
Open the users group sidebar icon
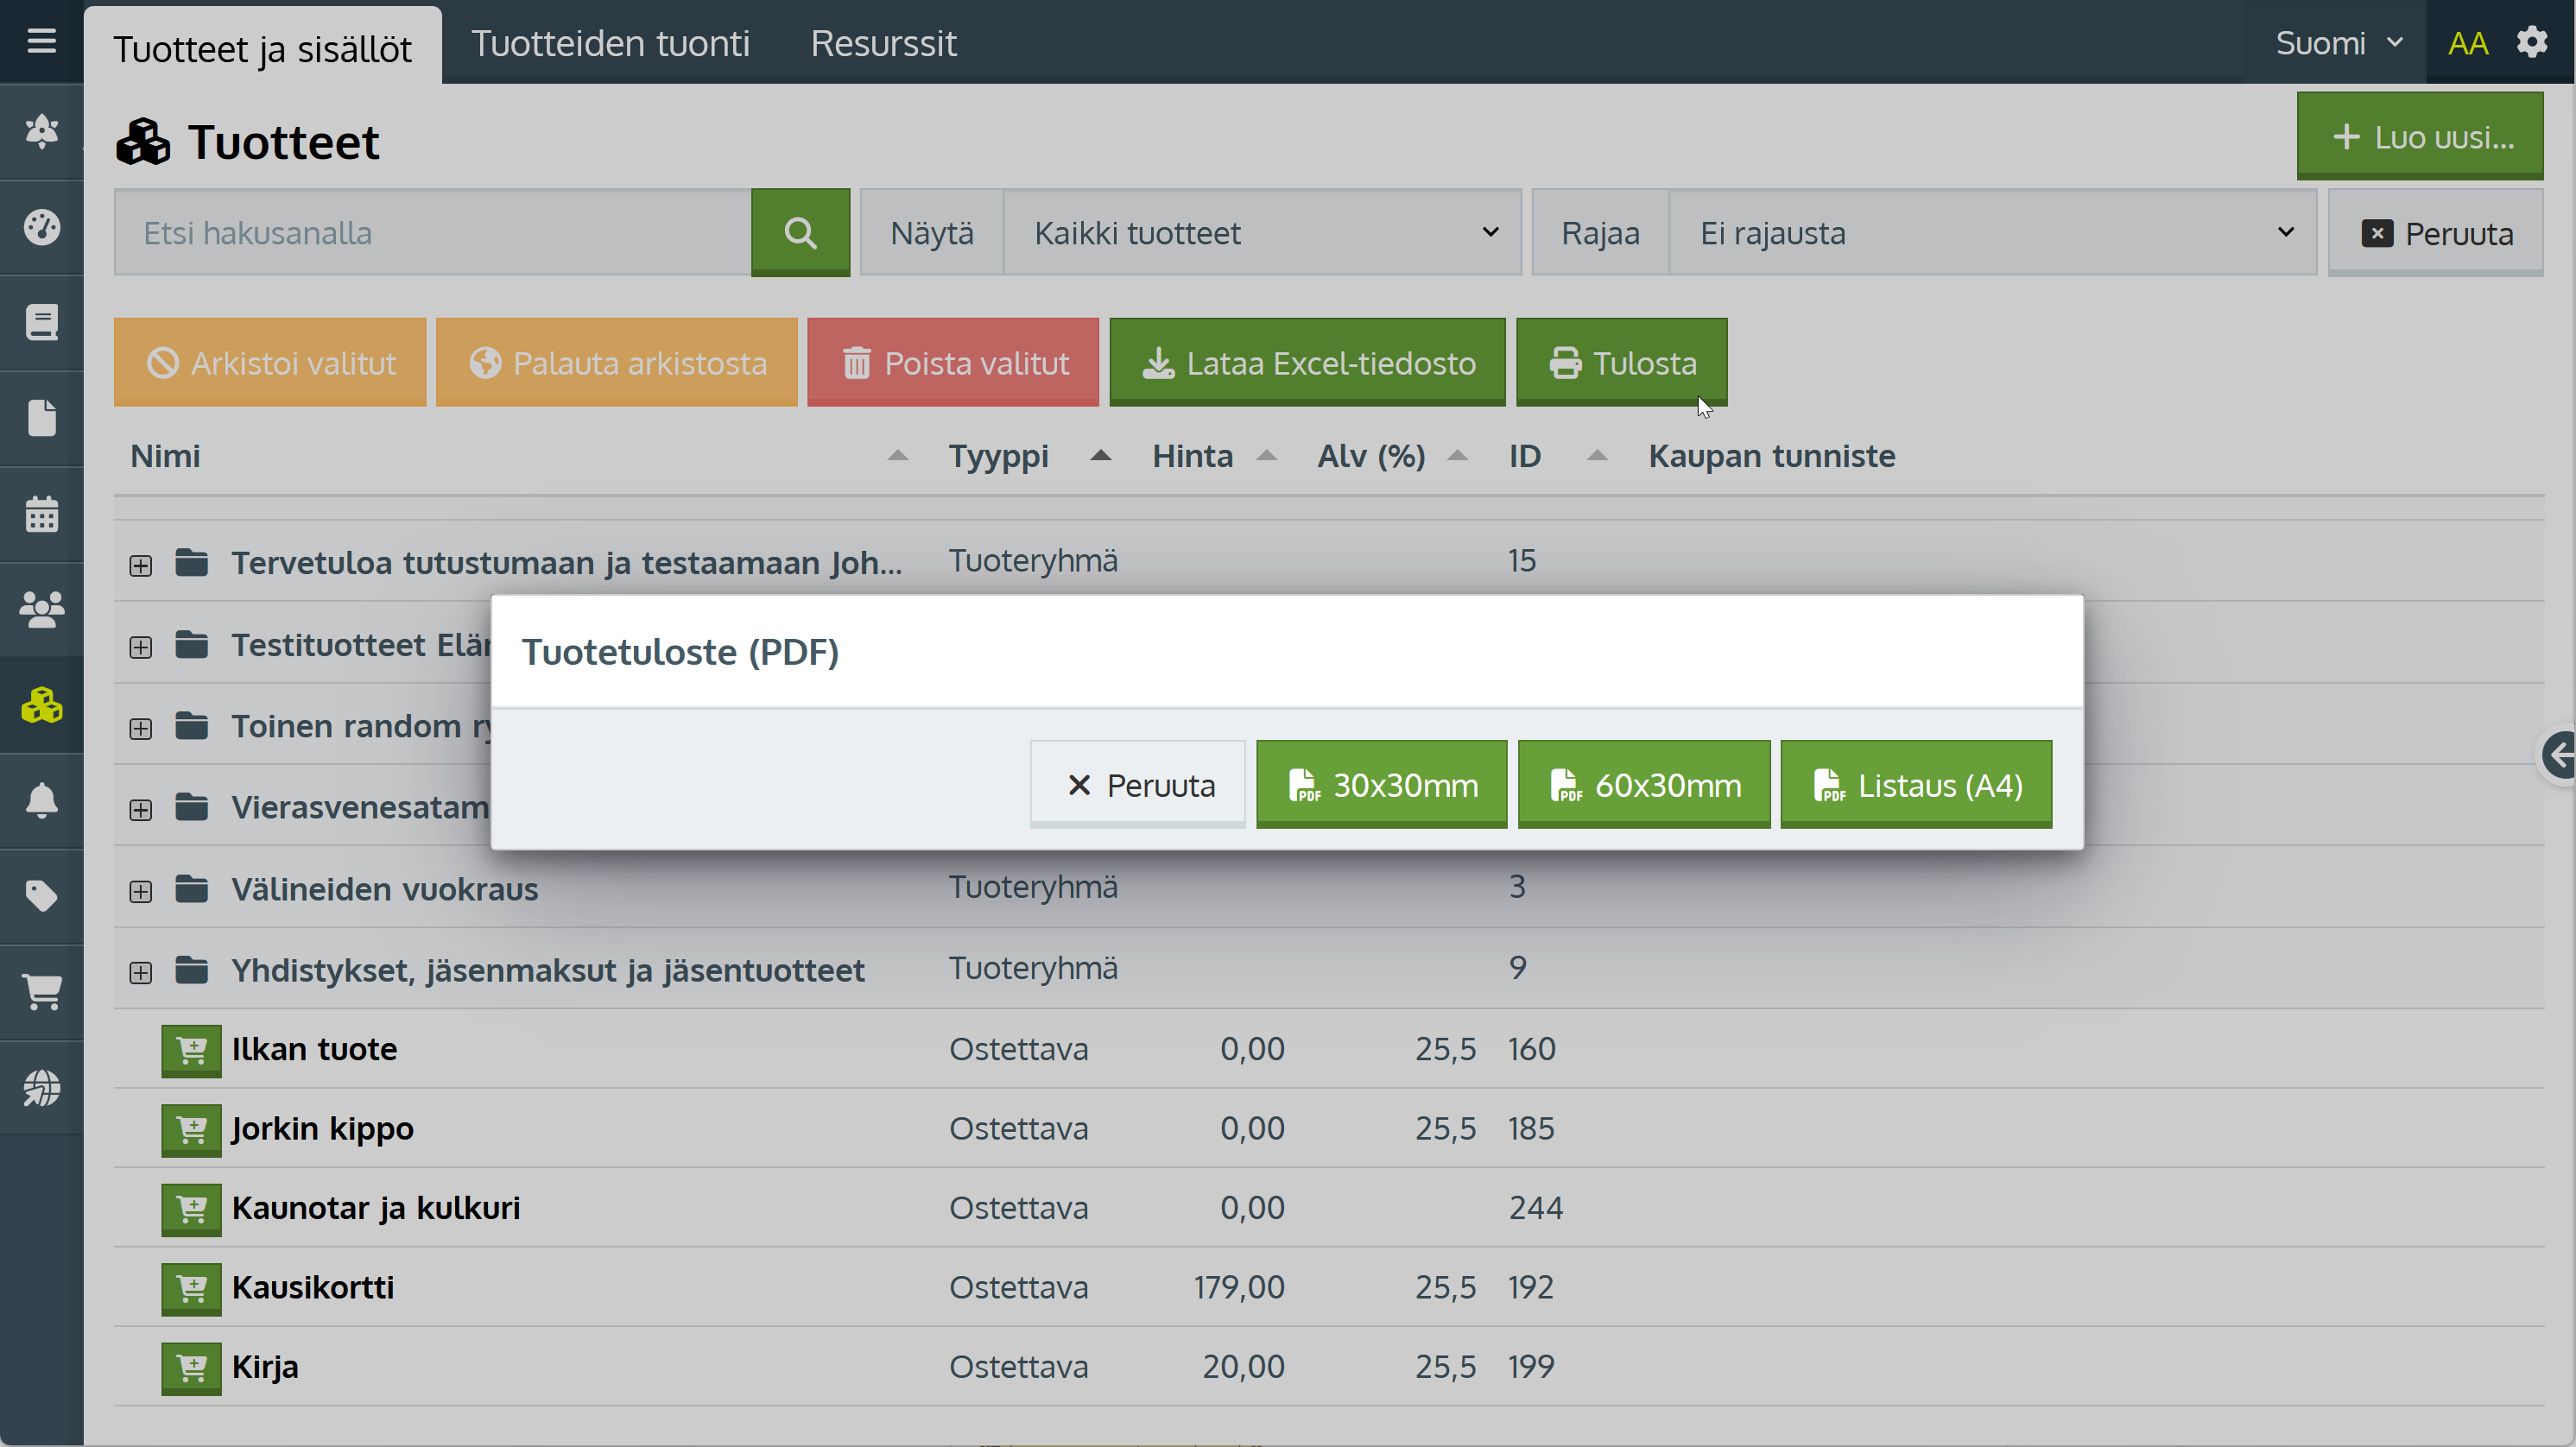(41, 609)
